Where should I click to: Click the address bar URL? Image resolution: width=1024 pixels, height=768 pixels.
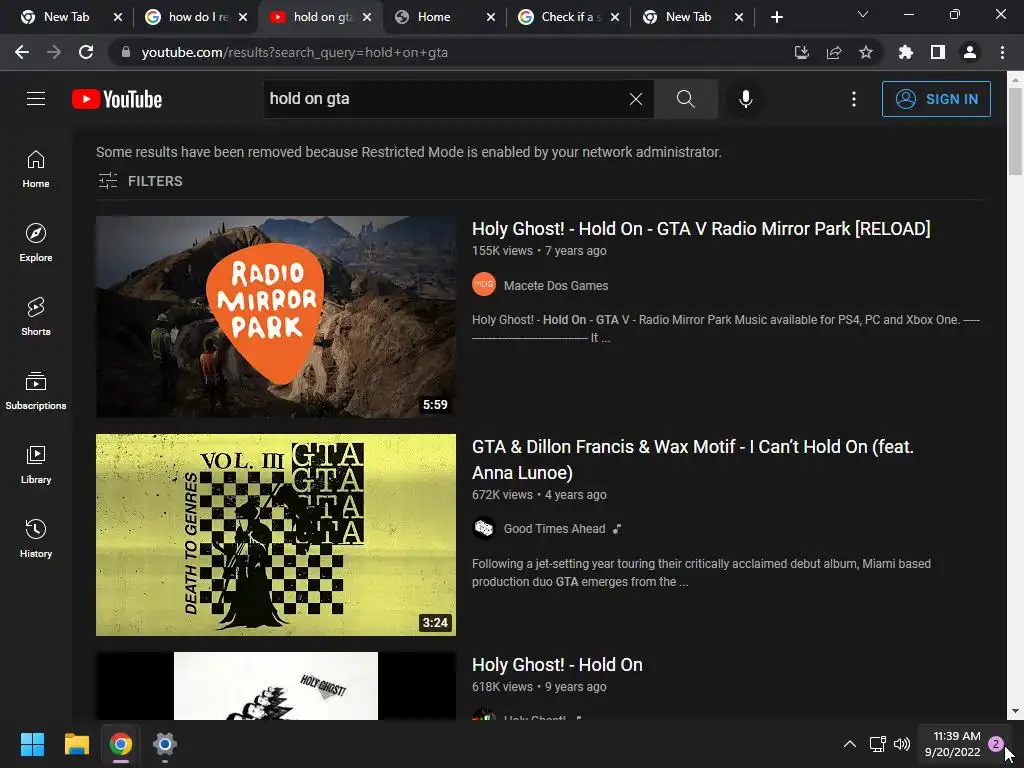pos(295,52)
